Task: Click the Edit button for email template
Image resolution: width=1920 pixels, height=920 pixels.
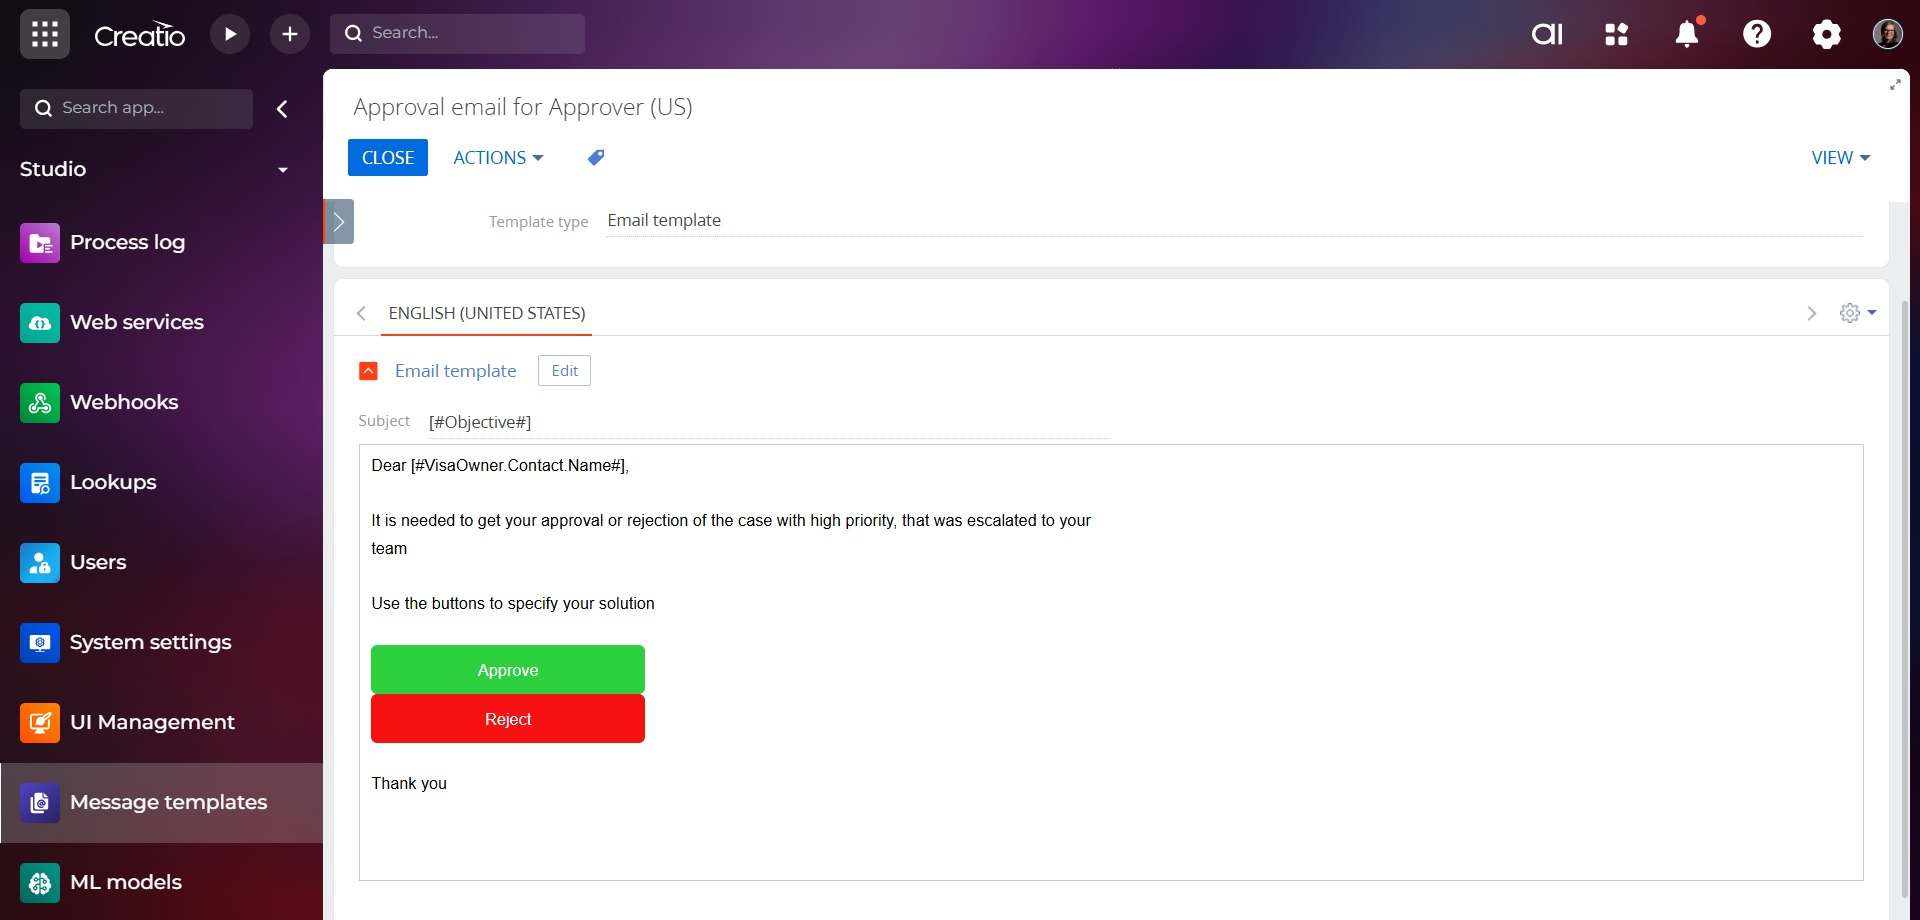Action: [x=565, y=371]
